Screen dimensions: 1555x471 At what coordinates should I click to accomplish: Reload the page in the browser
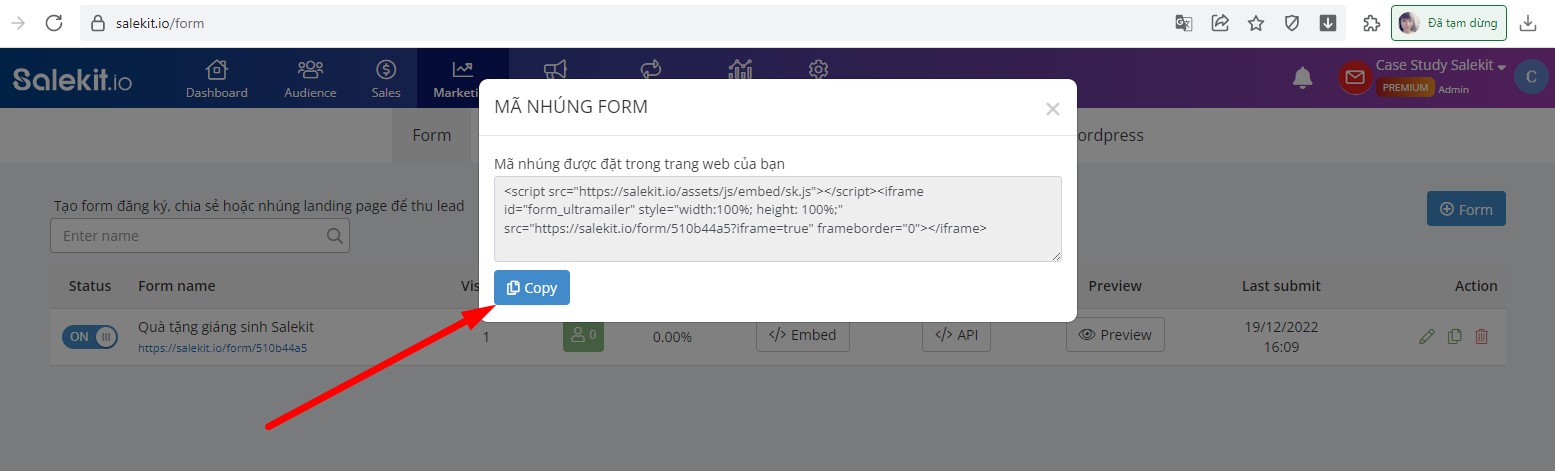(x=54, y=23)
